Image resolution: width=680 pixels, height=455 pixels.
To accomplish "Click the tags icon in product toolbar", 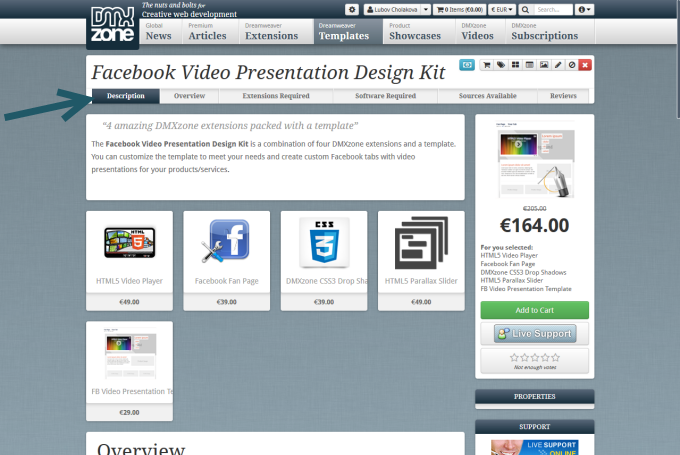I will point(501,65).
